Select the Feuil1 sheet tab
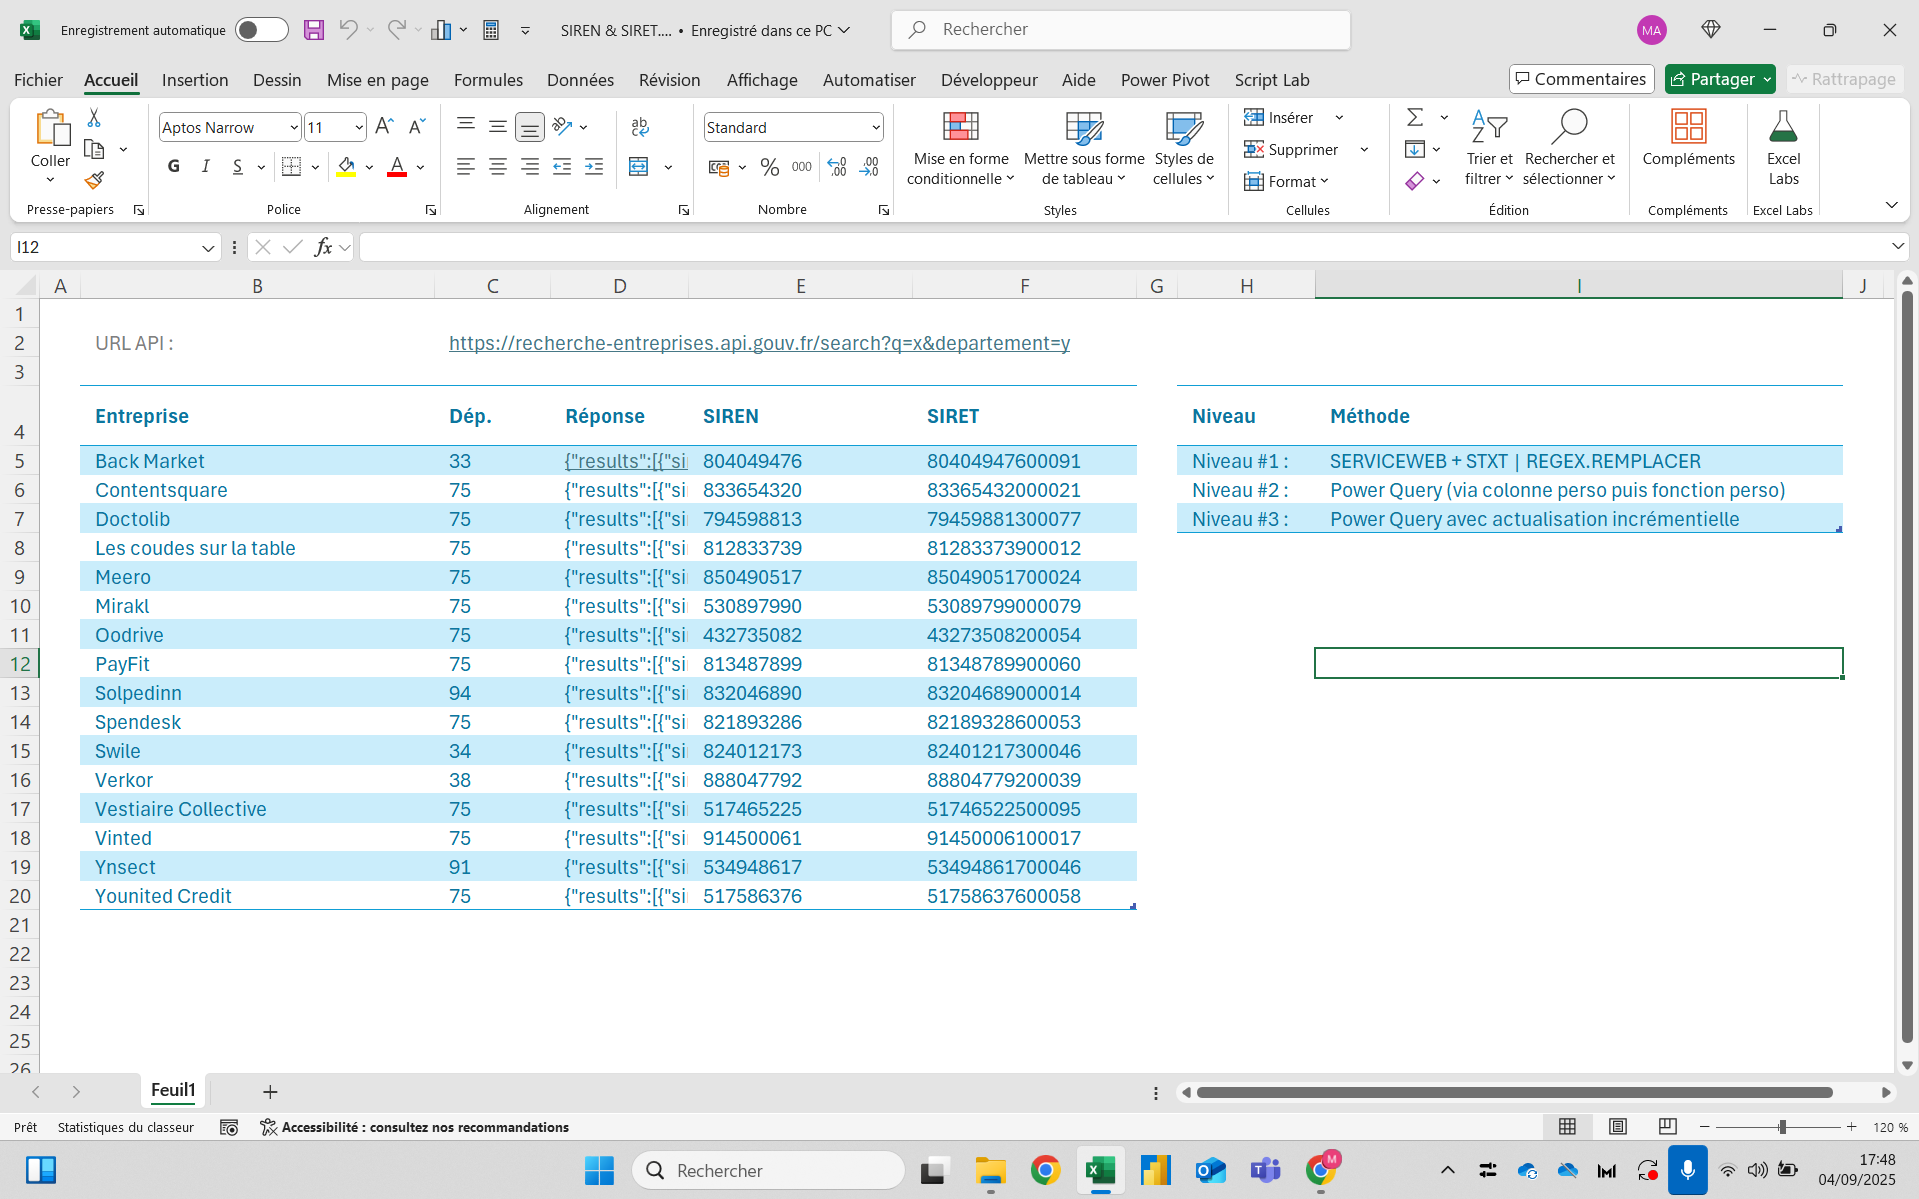This screenshot has height=1199, width=1919. tap(173, 1090)
